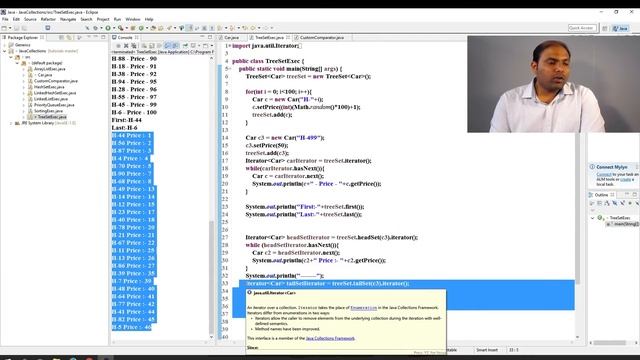Click the New file toolbar icon
This screenshot has width=640, height=360.
coord(4,28)
